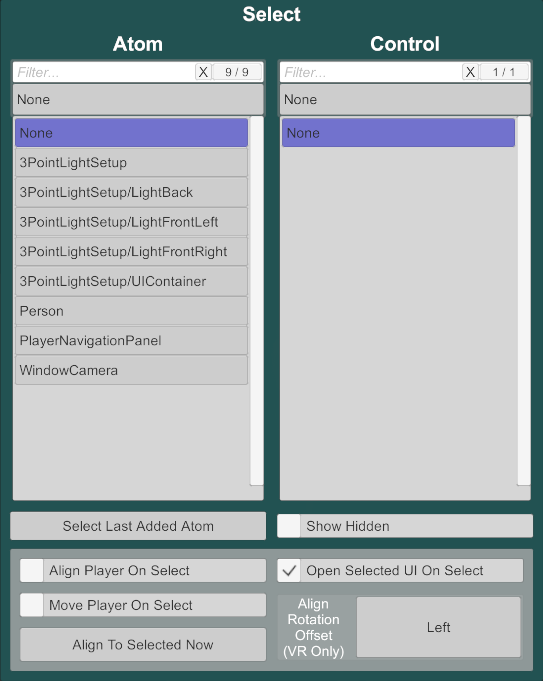Click Align To Selected Now button
543x681 pixels.
pyautogui.click(x=143, y=645)
